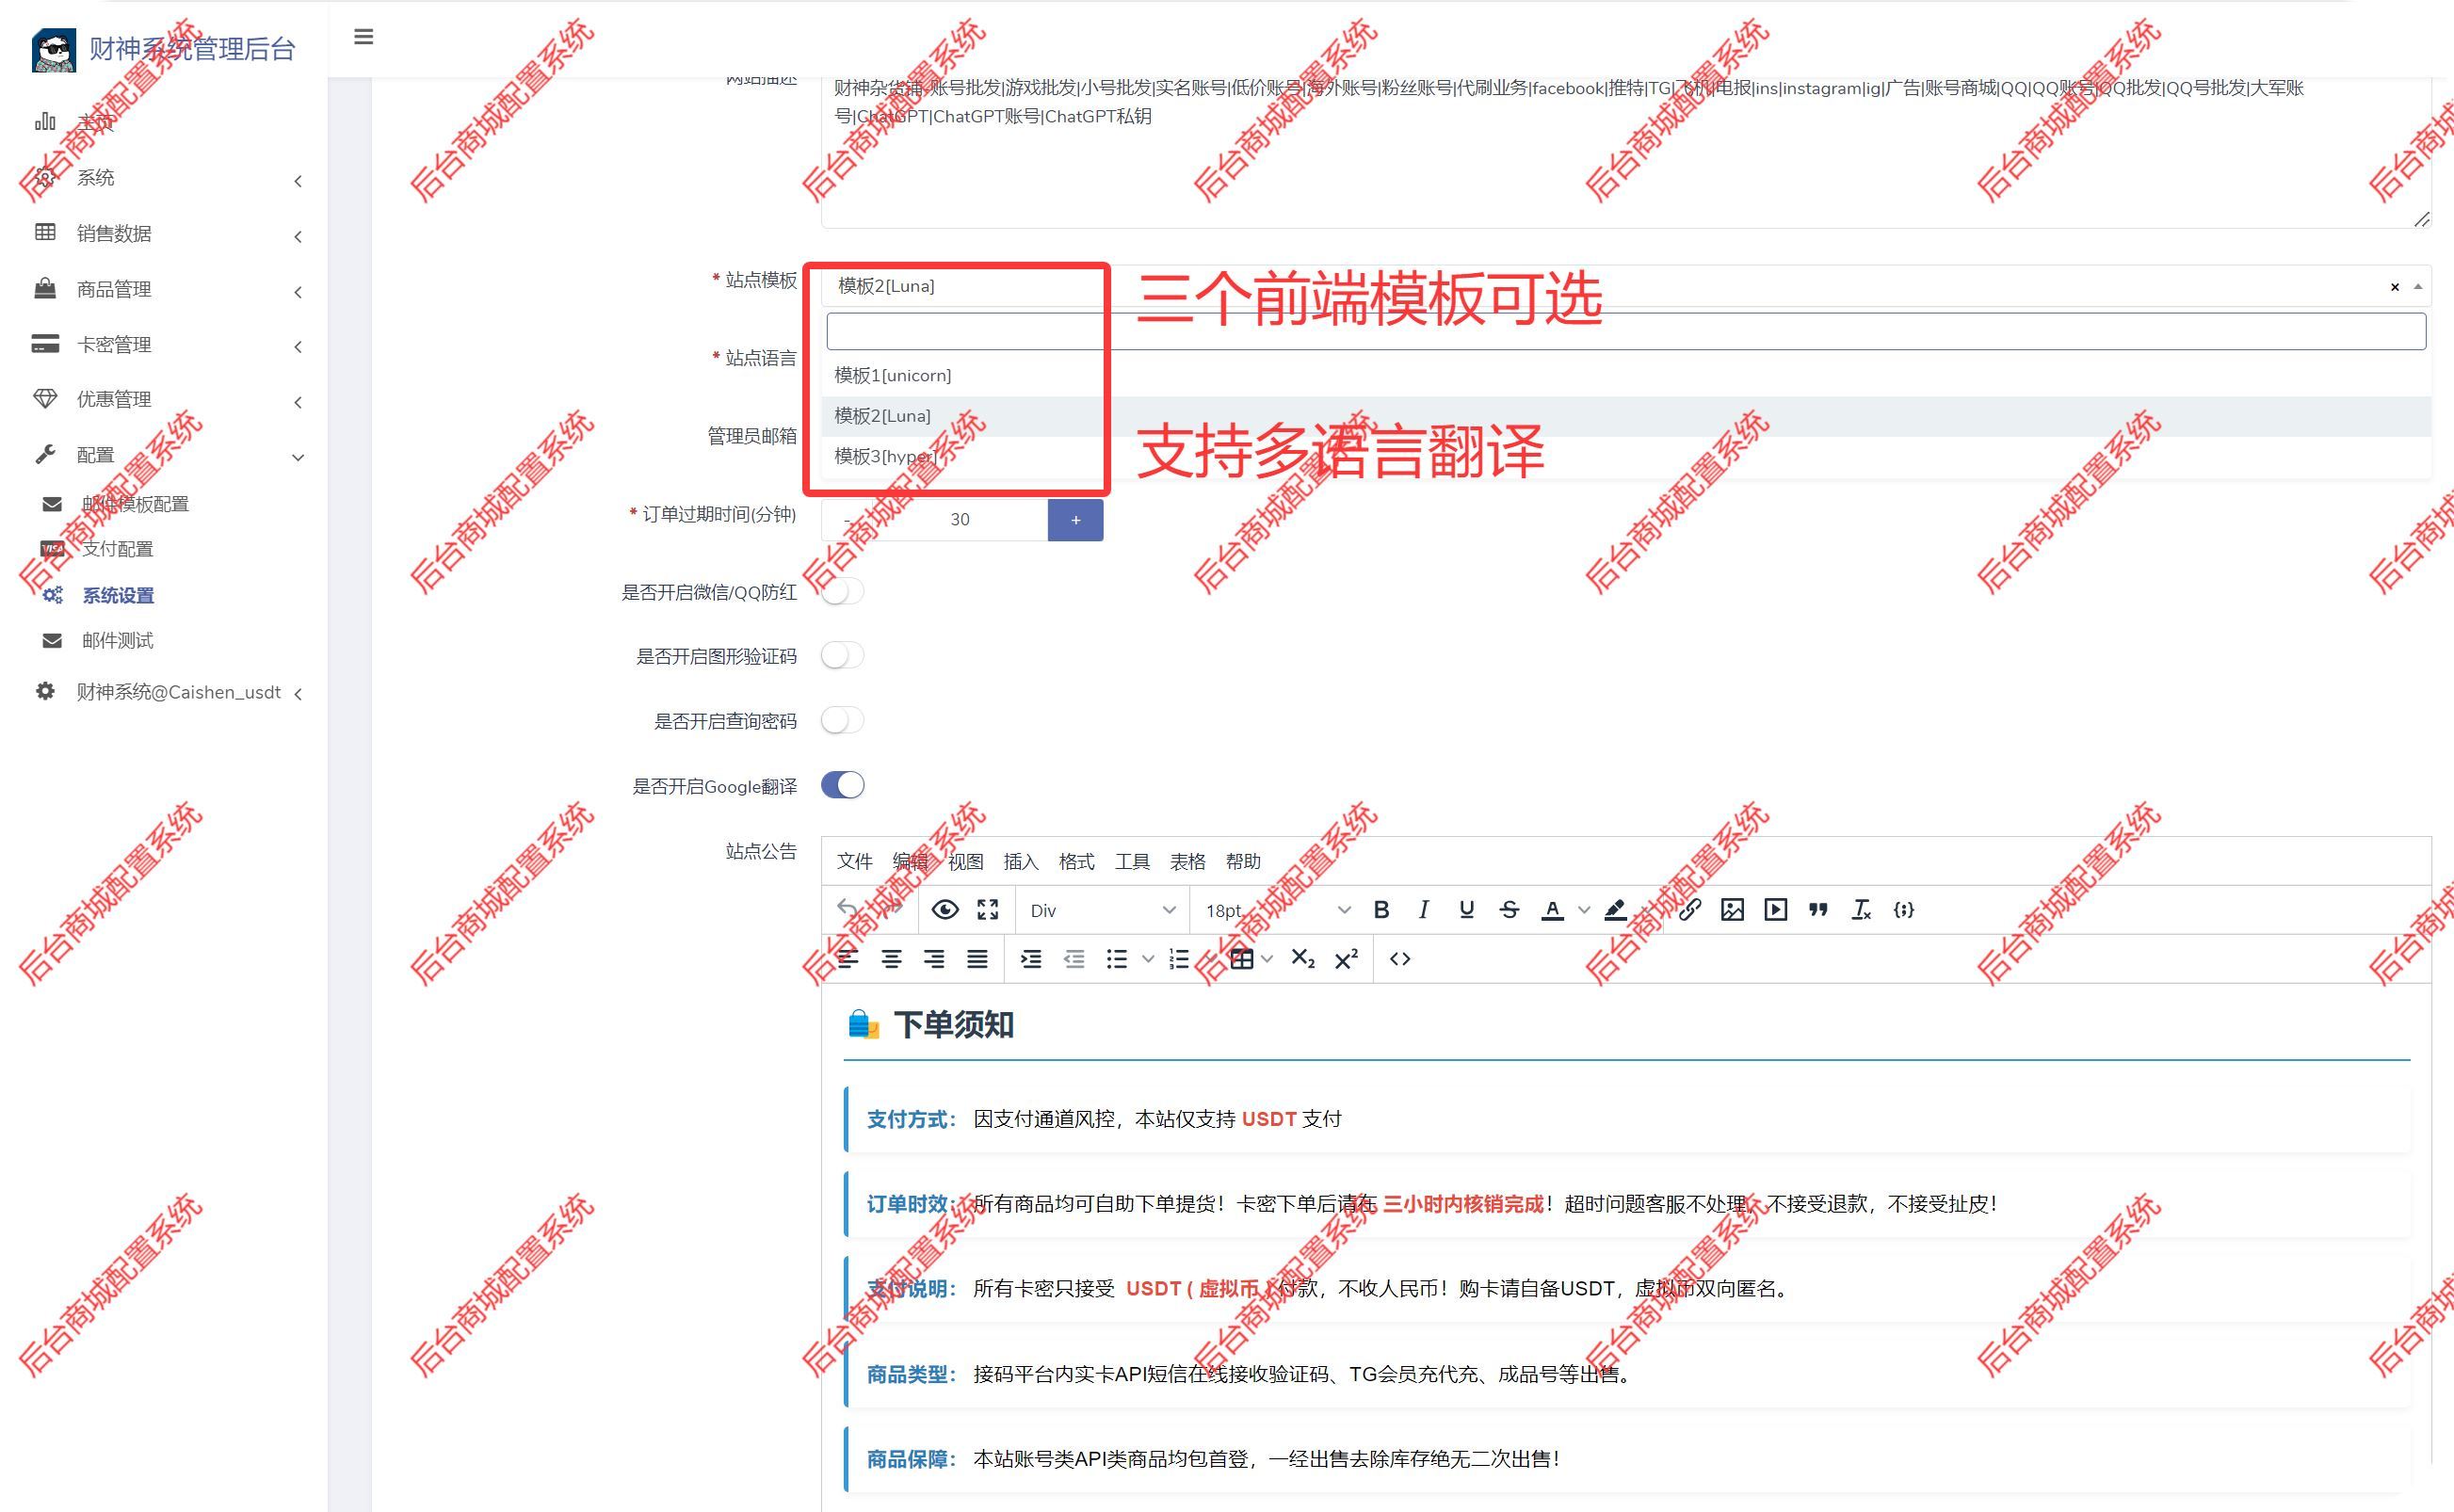Click the preview eye icon in editor
The height and width of the screenshot is (1512, 2454).
pos(944,909)
